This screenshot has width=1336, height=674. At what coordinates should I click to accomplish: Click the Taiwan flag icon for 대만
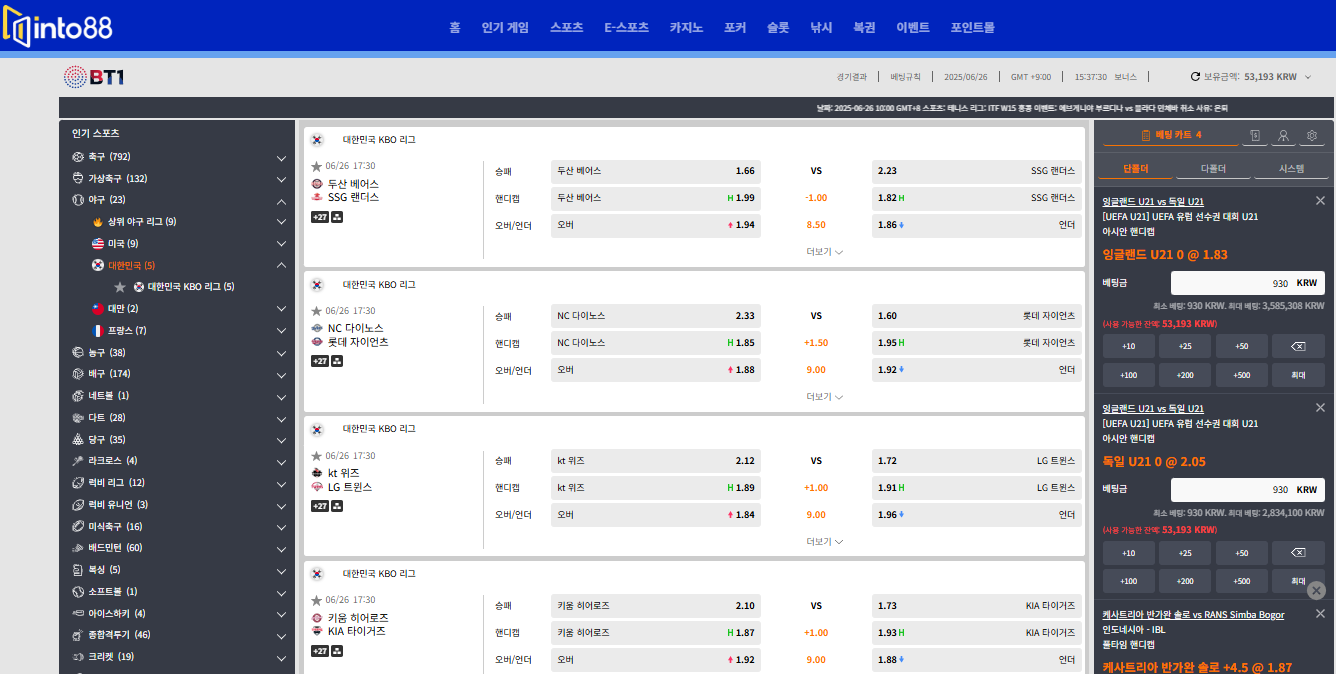coord(98,309)
